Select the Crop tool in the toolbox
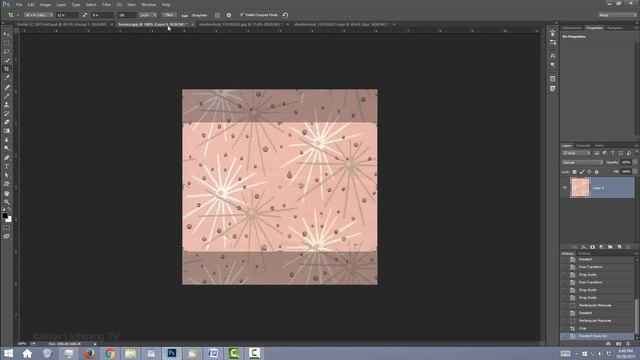 pos(7,69)
